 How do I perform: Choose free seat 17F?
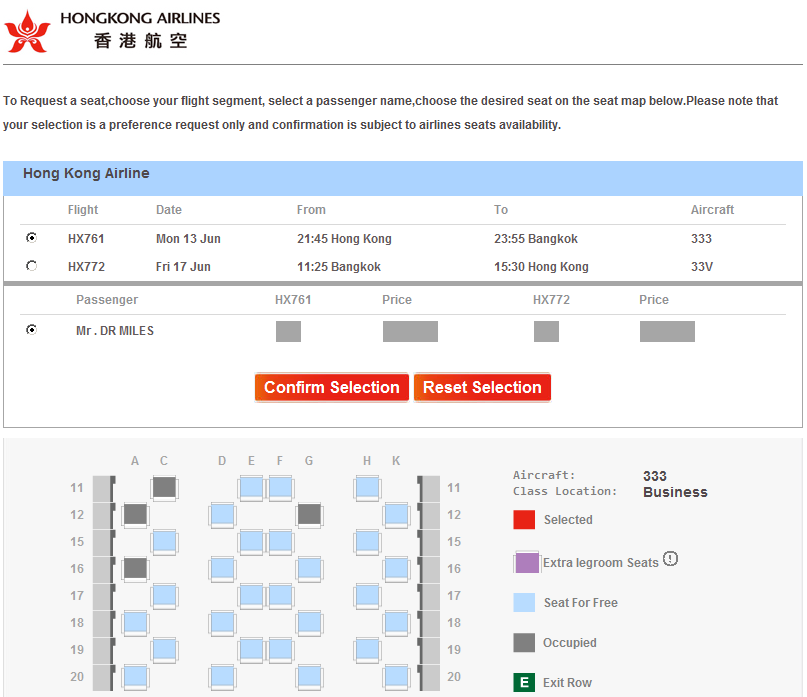[280, 596]
